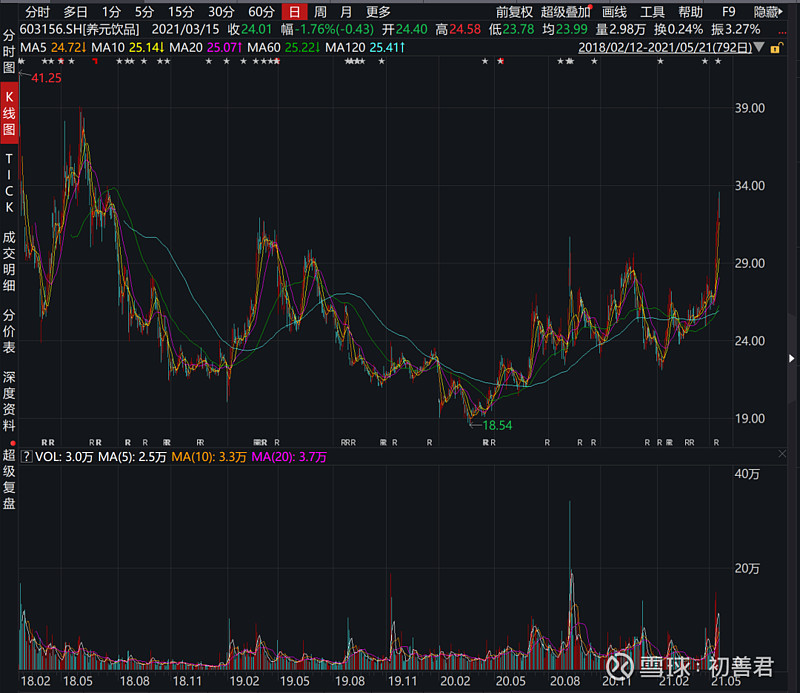800x693 pixels.
Task: Select the 1分 period tab
Action: coord(111,12)
